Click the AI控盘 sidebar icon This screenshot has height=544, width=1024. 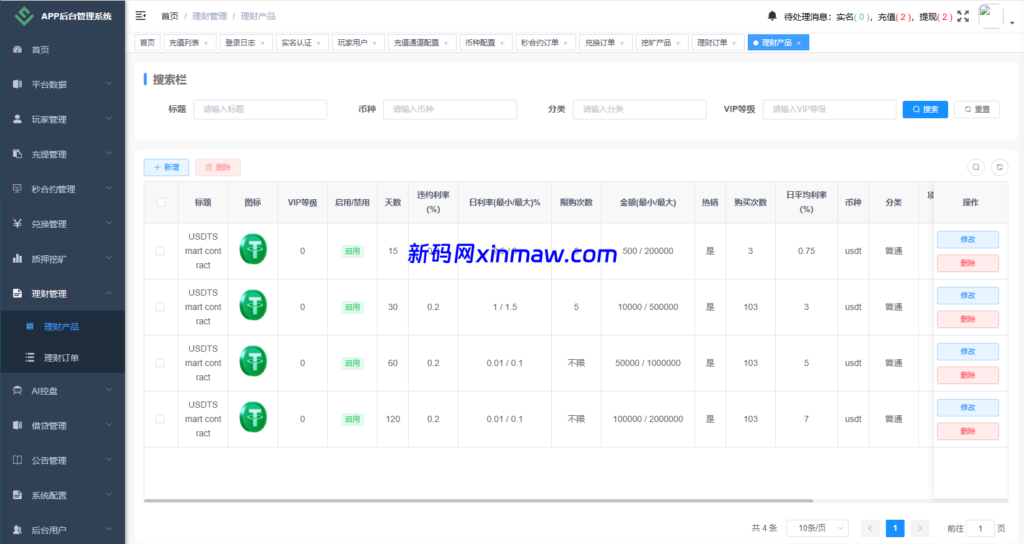coord(18,391)
